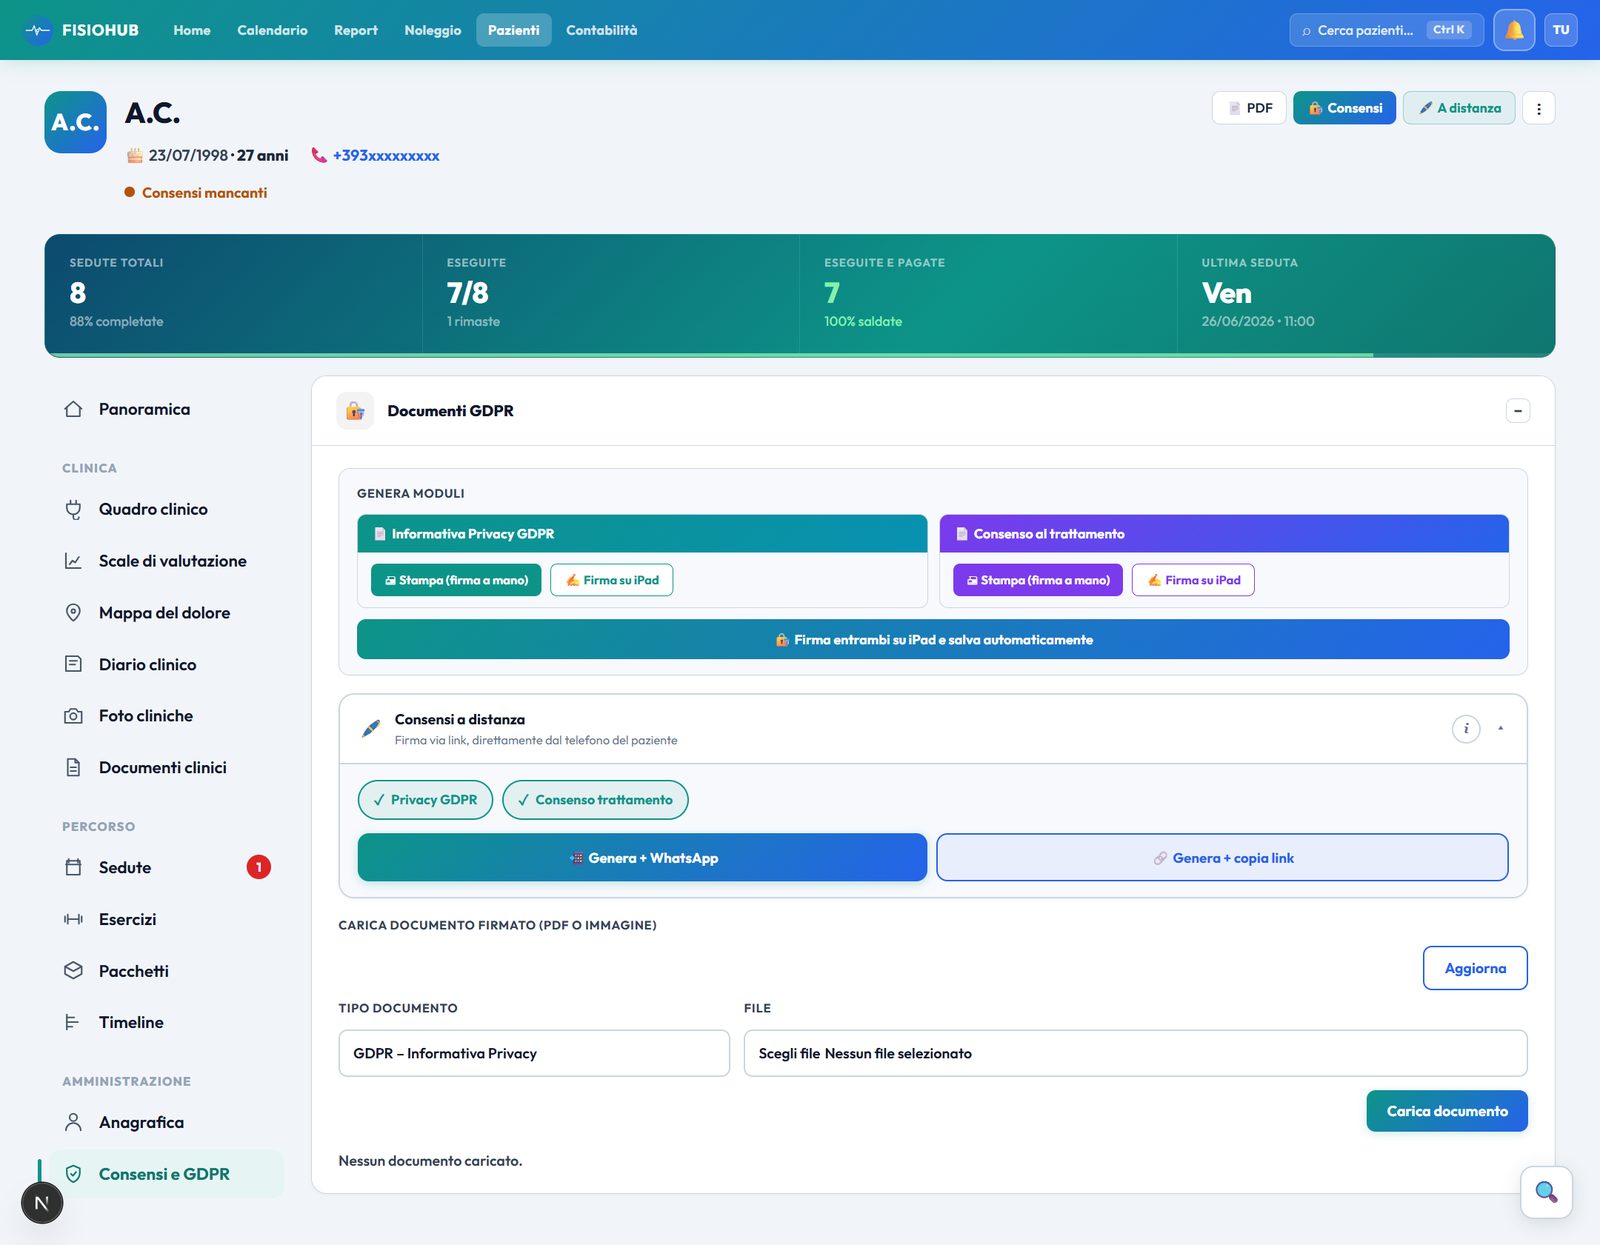The width and height of the screenshot is (1600, 1245).
Task: Click Firma su iPad under Consenso al trattamento
Action: (x=1193, y=580)
